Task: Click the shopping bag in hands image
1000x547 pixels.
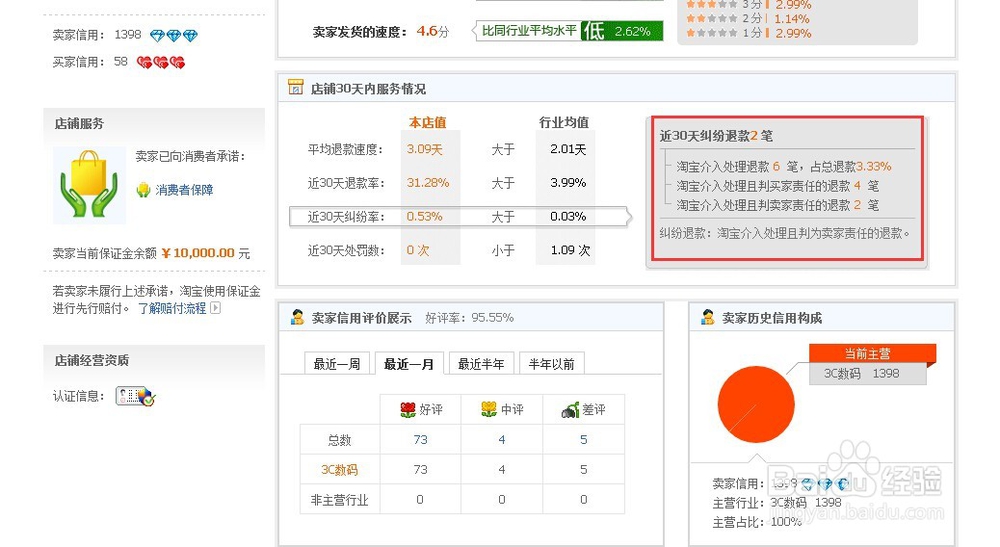Action: point(89,185)
